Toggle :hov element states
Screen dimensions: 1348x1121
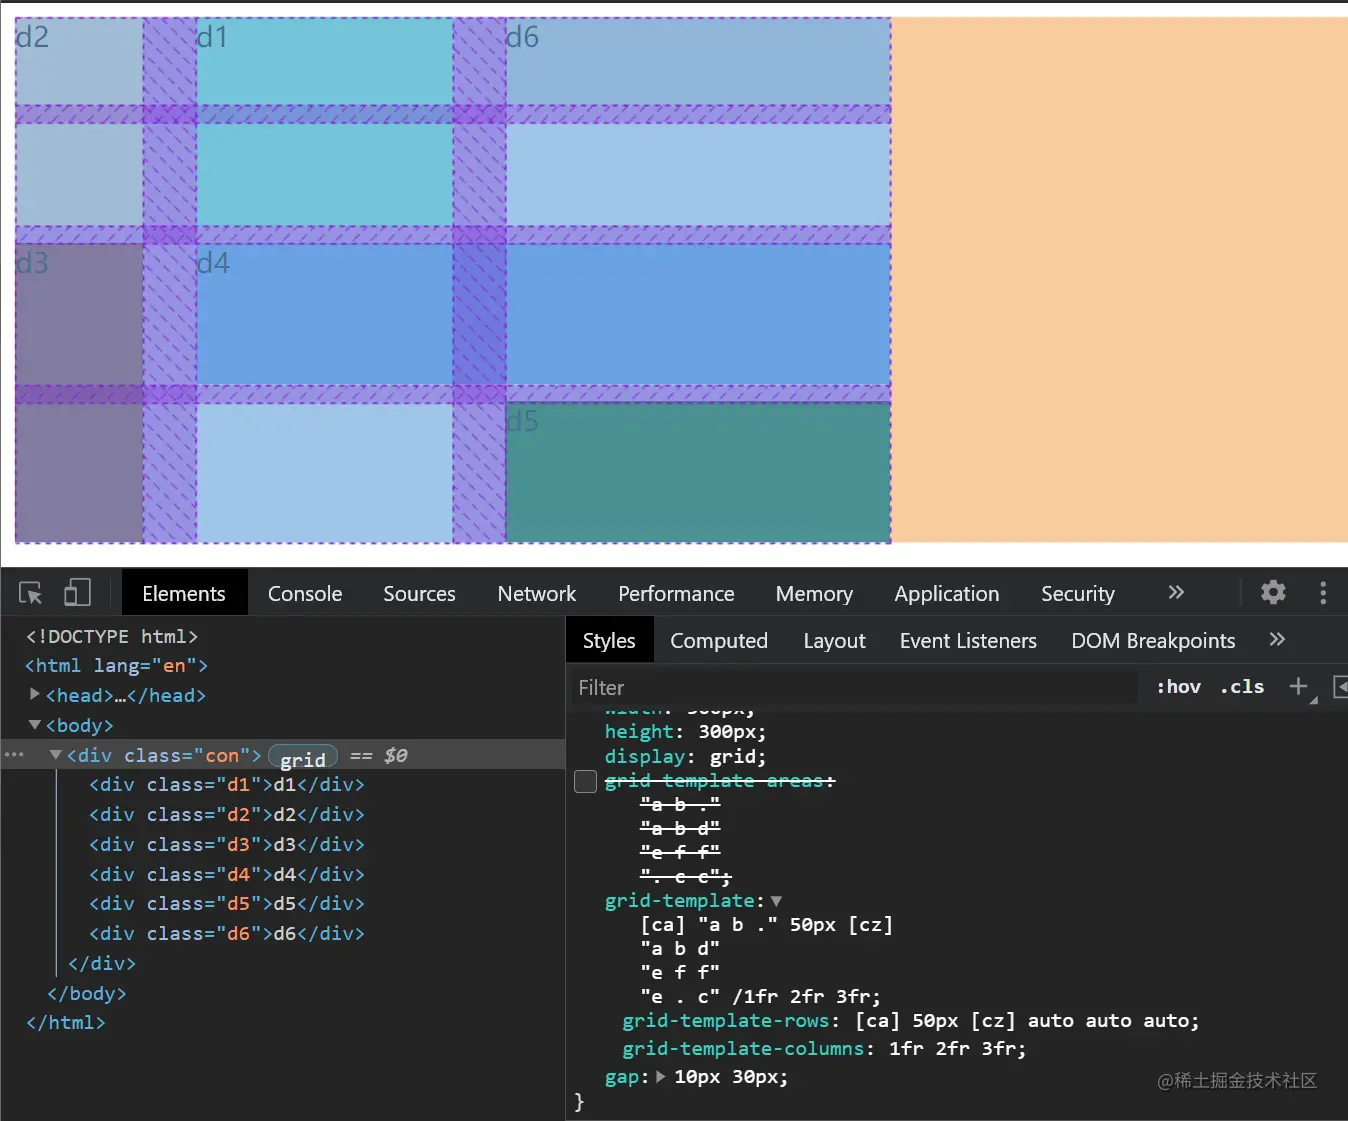coord(1178,687)
